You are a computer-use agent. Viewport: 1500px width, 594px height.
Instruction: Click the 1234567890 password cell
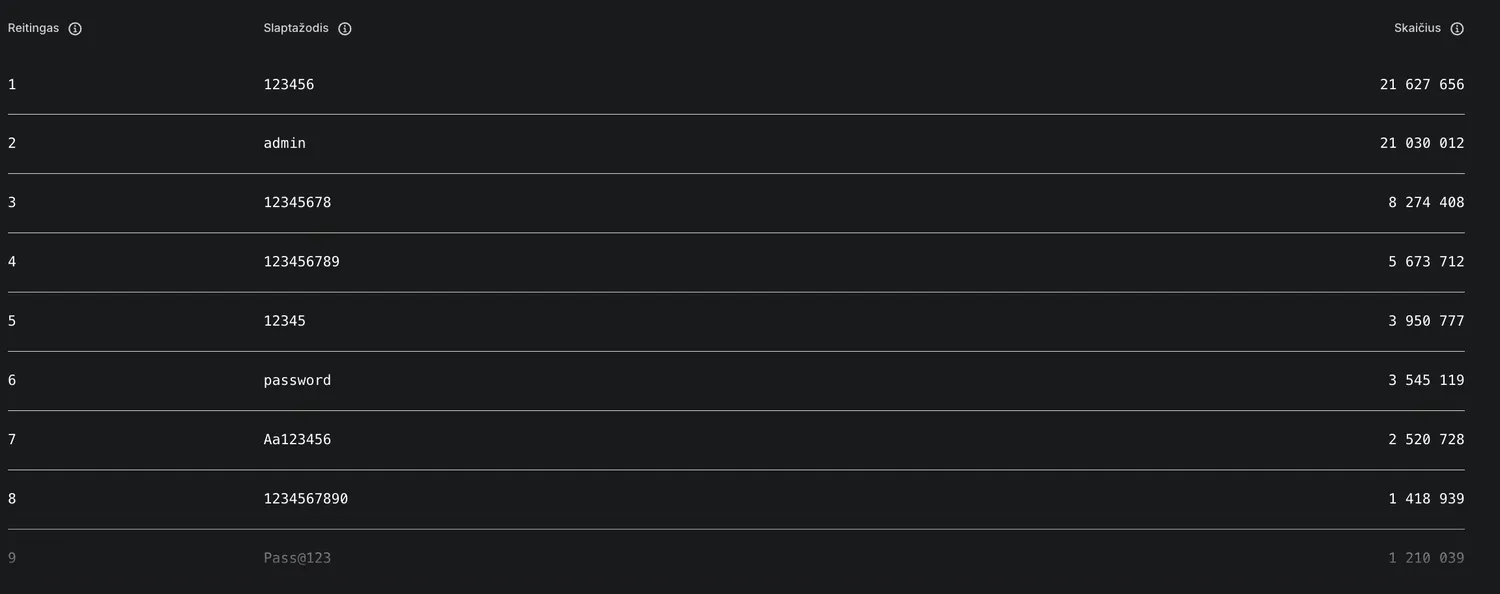click(x=306, y=498)
